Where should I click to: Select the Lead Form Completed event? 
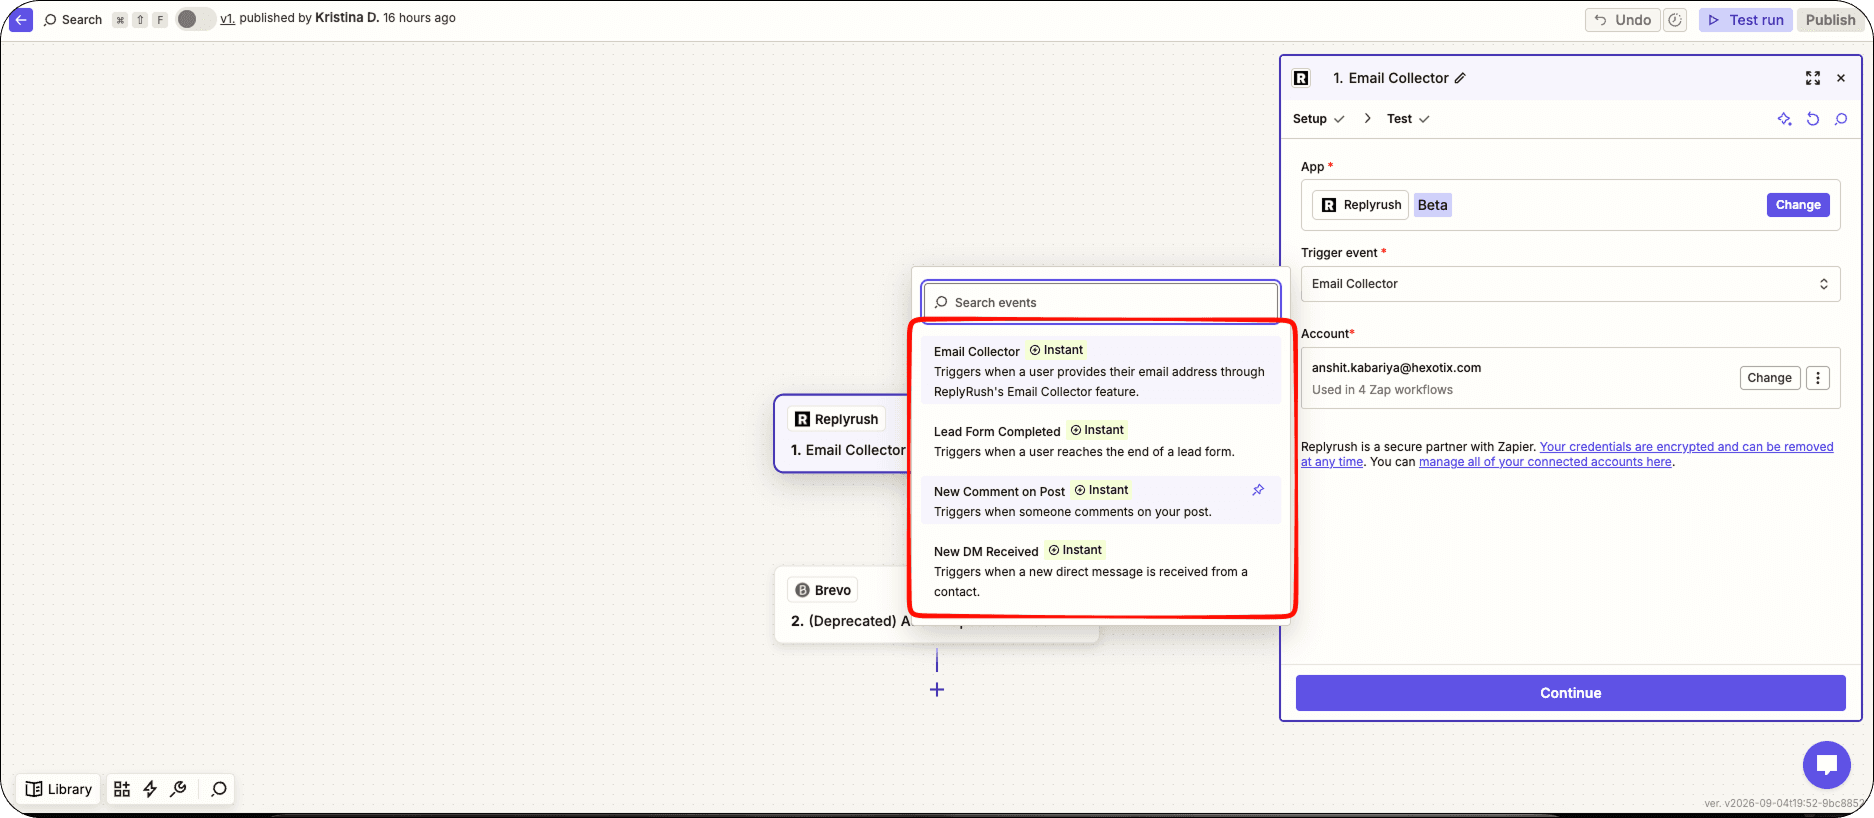(x=1101, y=441)
